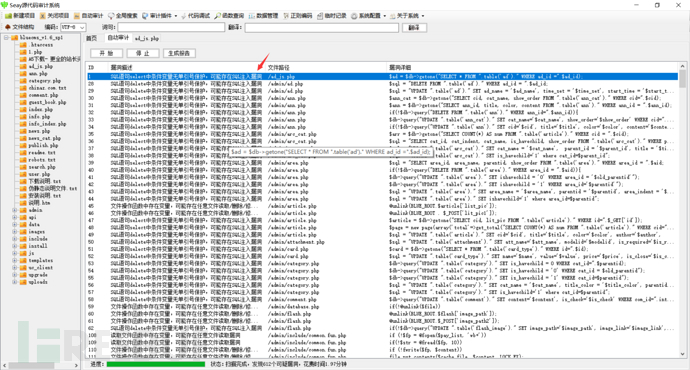Click the file icon beside robots.txt

coord(23,160)
